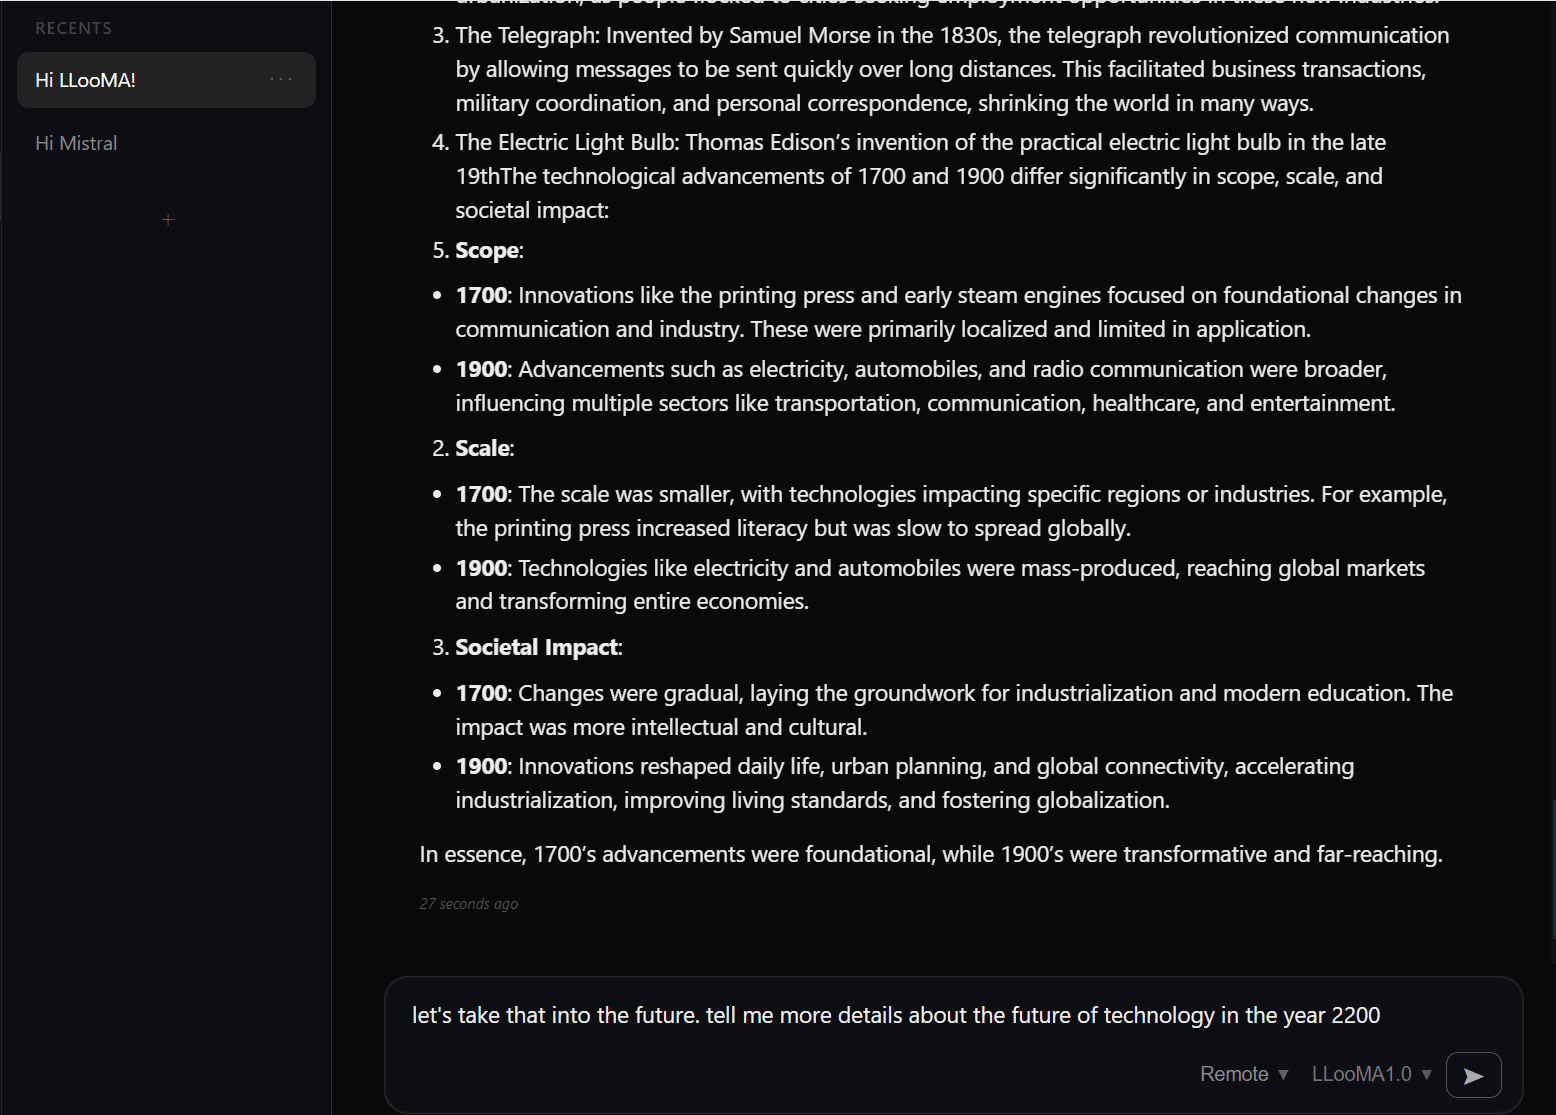Click the plus icon to start new chat
The height and width of the screenshot is (1115, 1556).
168,219
